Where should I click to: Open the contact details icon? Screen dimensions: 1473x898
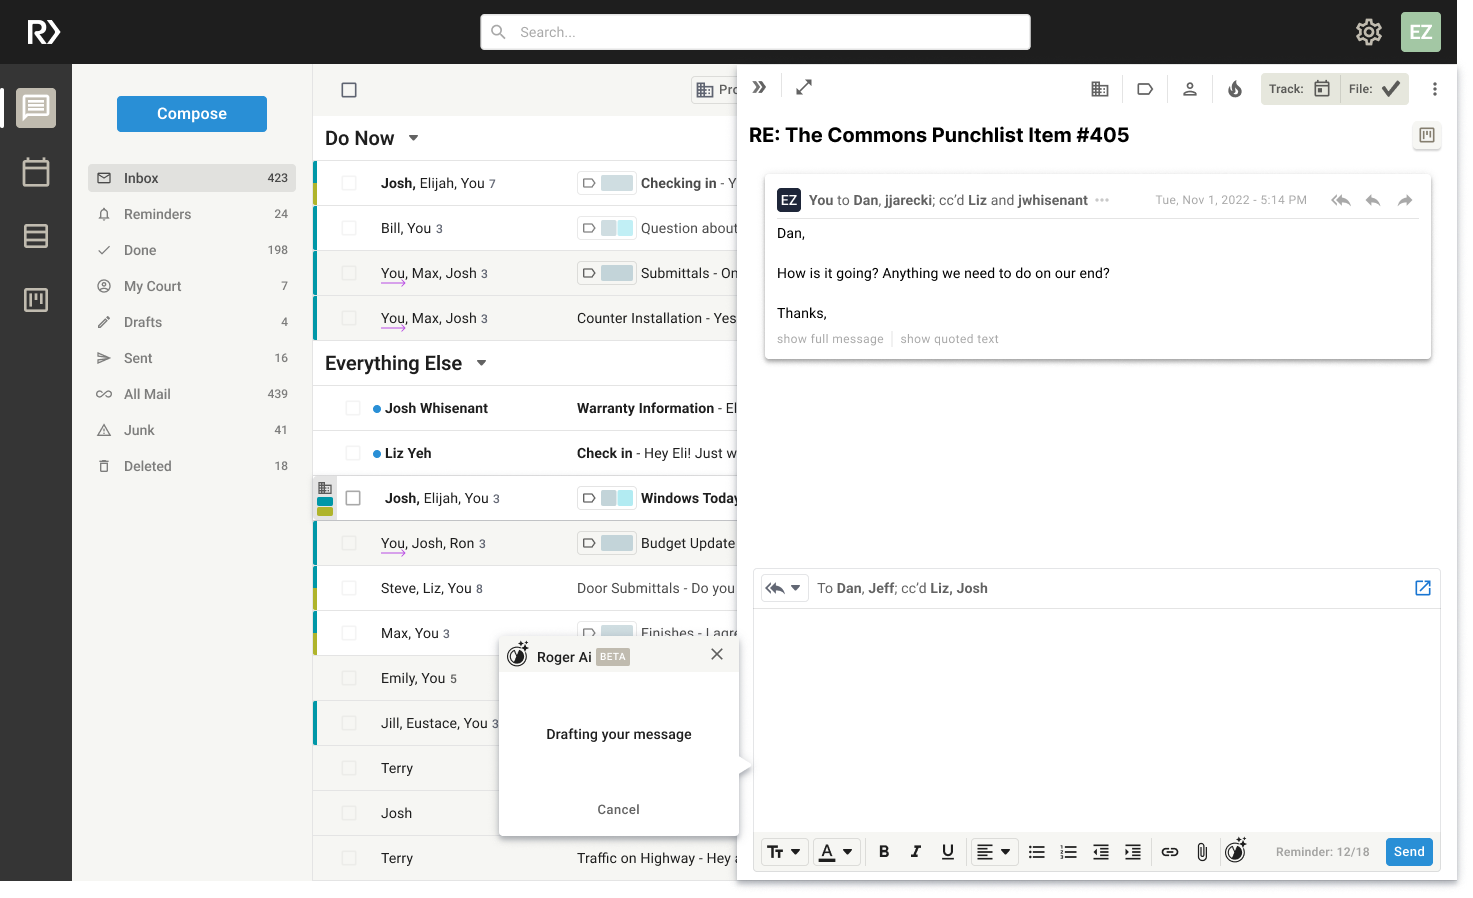coord(1189,88)
